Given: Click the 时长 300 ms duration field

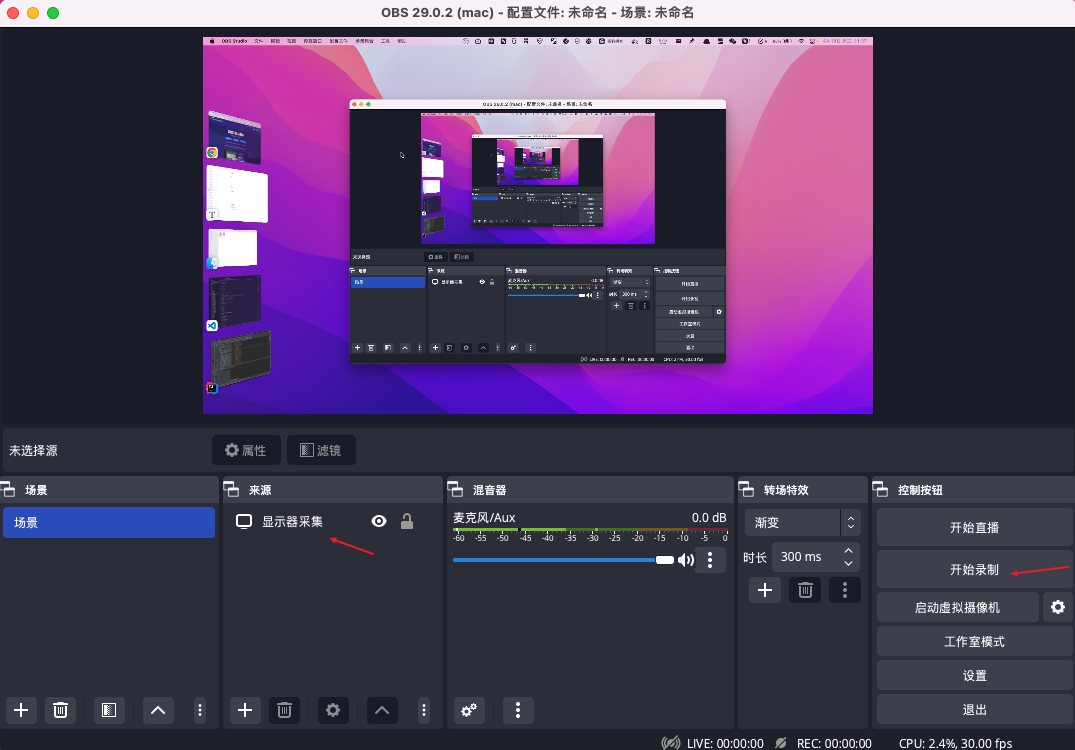Looking at the screenshot, I should point(805,557).
